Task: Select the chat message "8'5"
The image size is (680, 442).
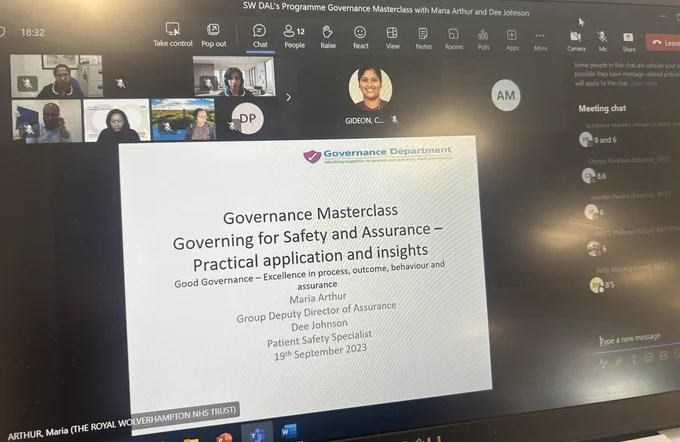Action: [x=609, y=285]
